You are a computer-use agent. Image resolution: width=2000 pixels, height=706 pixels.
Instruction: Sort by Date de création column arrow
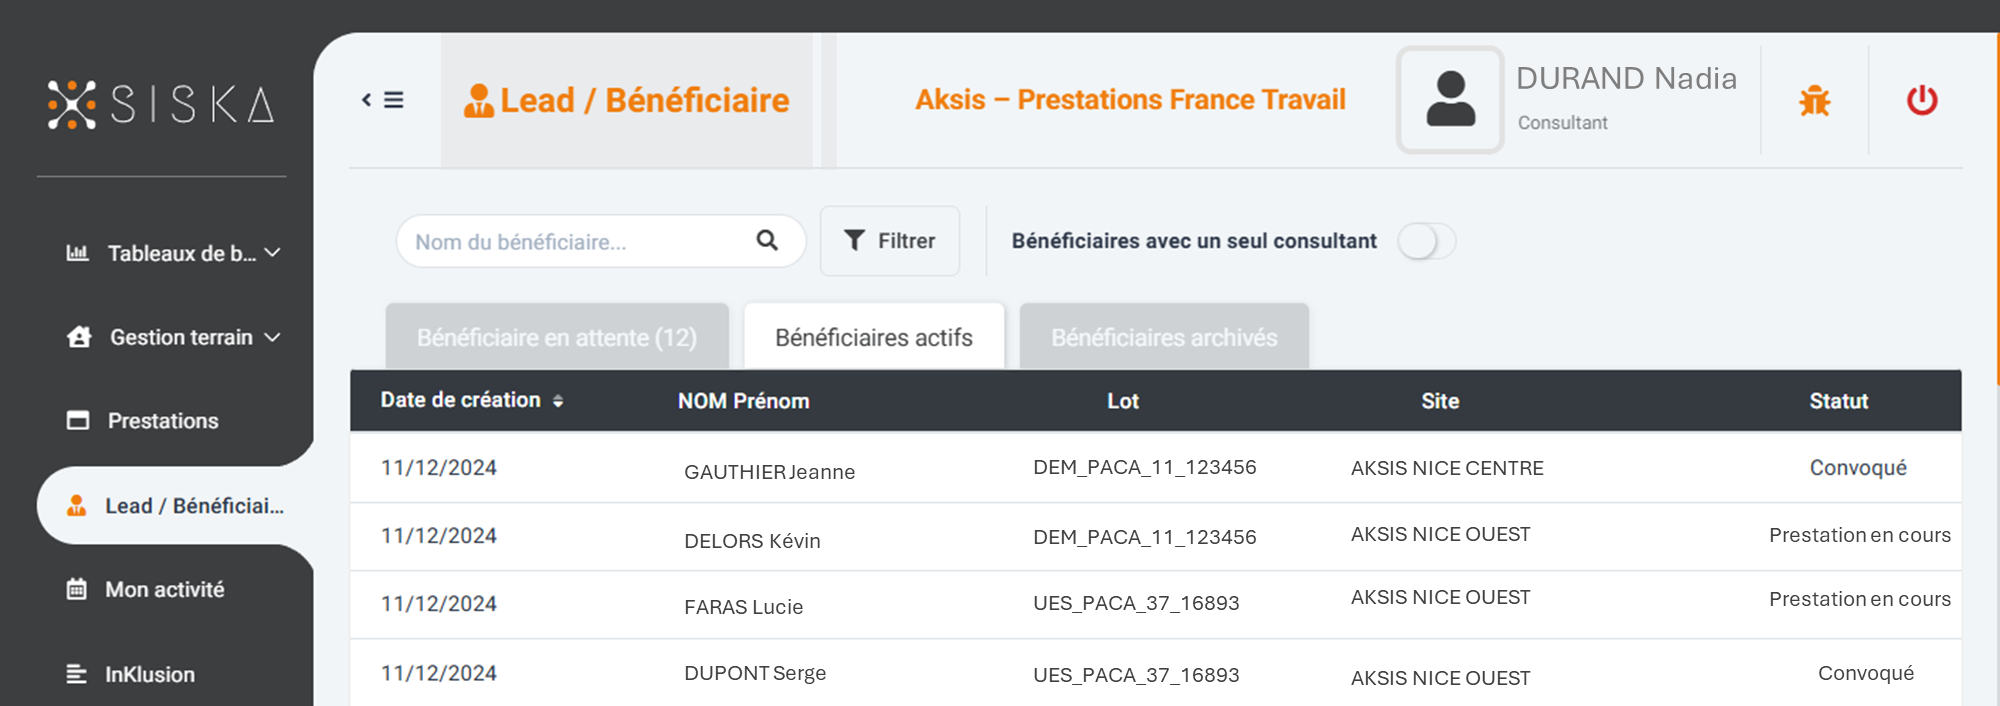[558, 401]
